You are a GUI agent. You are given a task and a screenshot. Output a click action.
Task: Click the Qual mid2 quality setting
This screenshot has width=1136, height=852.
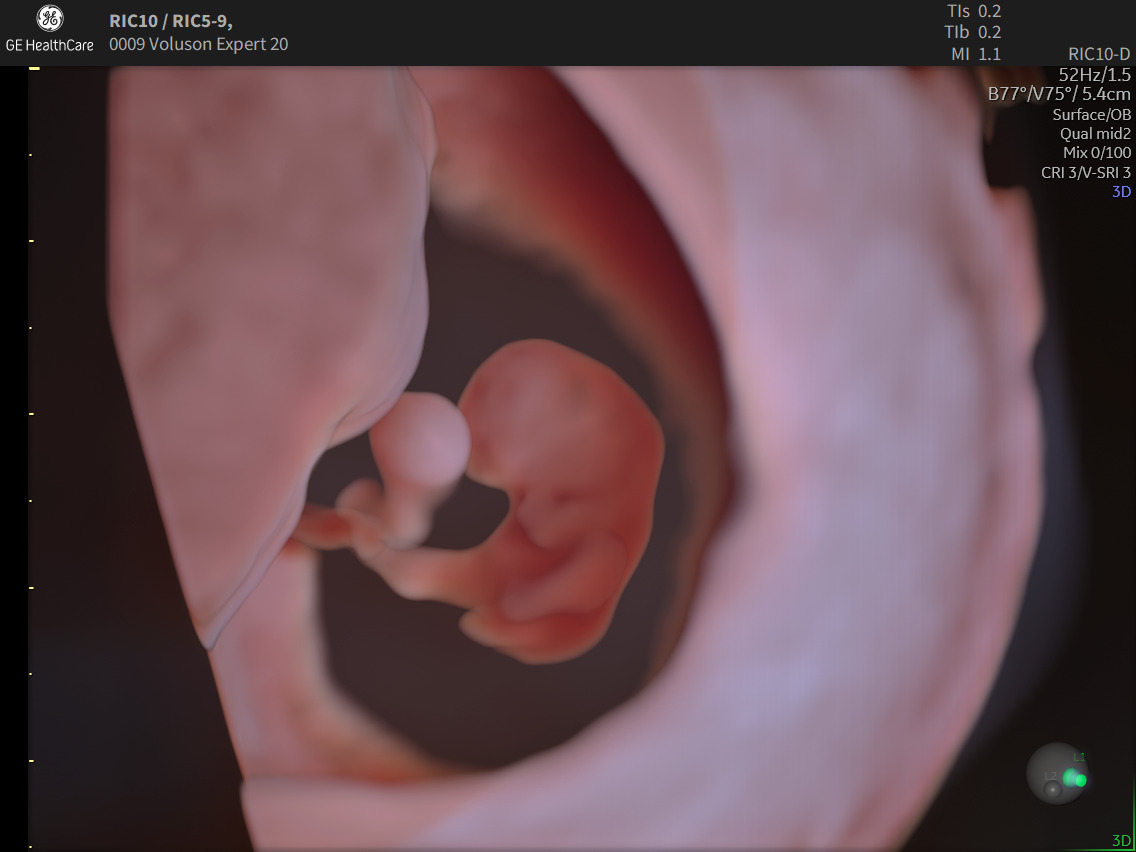[x=1095, y=133]
